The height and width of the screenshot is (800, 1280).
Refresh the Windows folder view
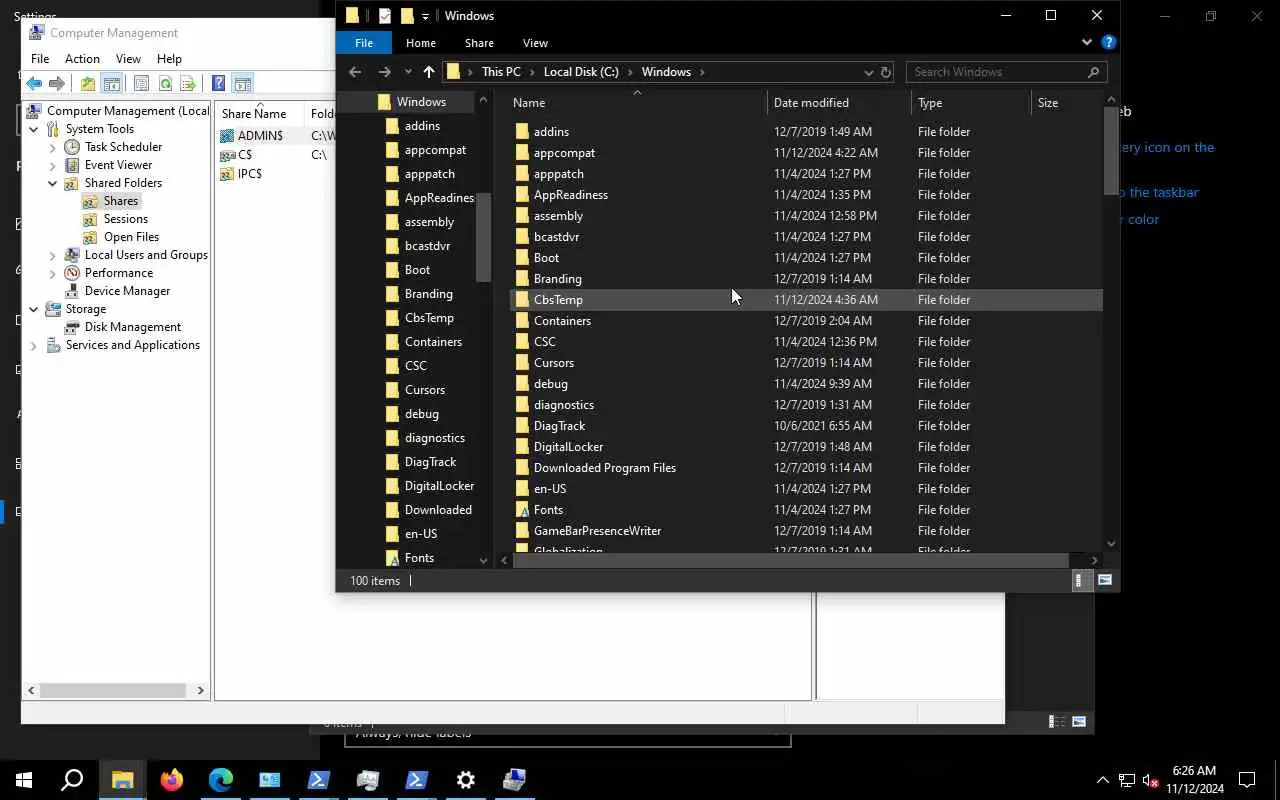tap(885, 72)
